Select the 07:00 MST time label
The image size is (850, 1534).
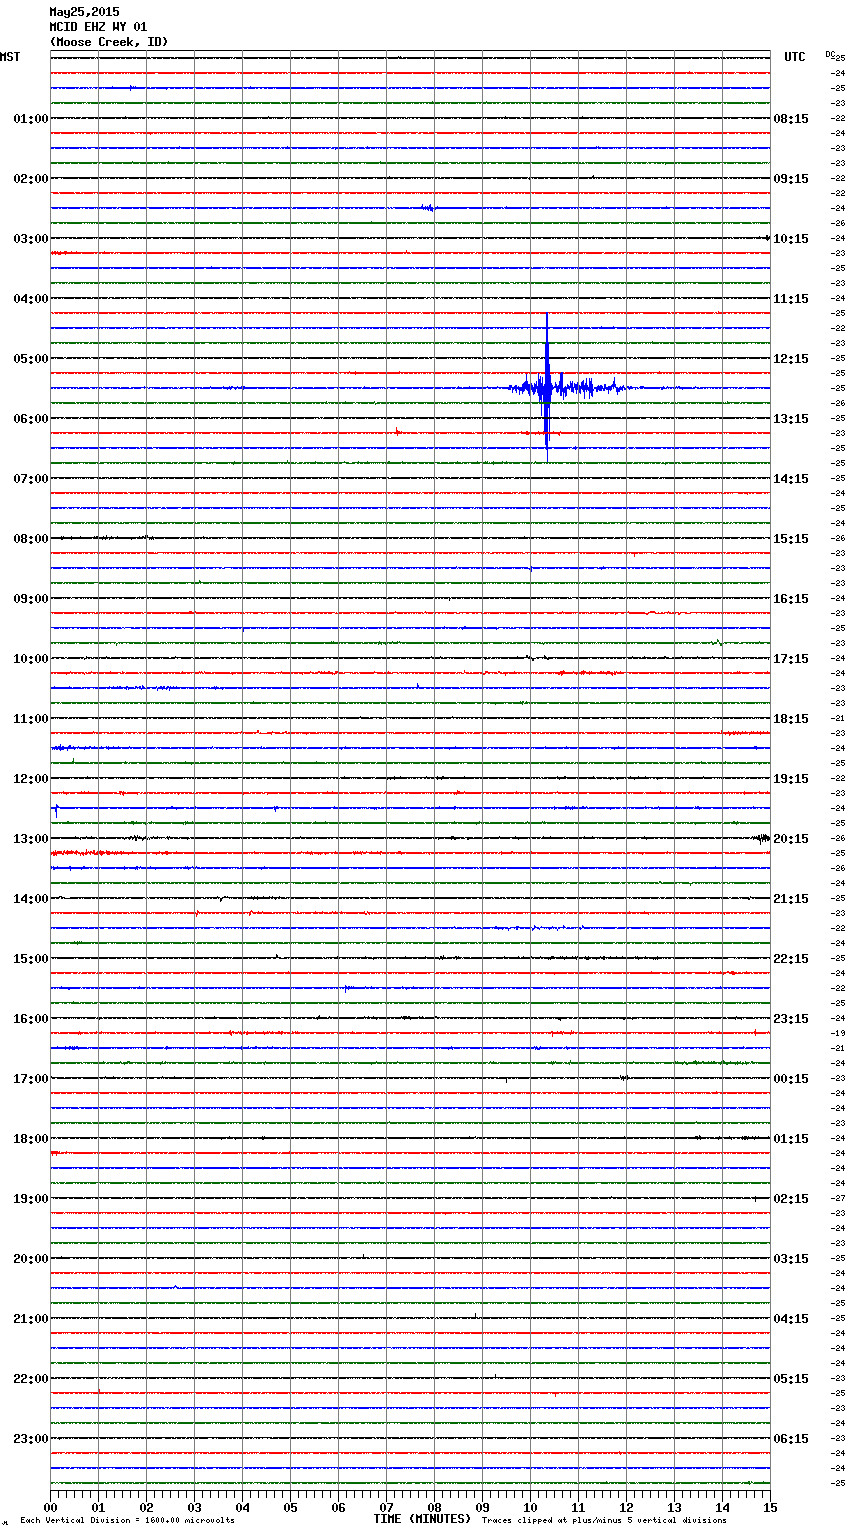(x=31, y=479)
